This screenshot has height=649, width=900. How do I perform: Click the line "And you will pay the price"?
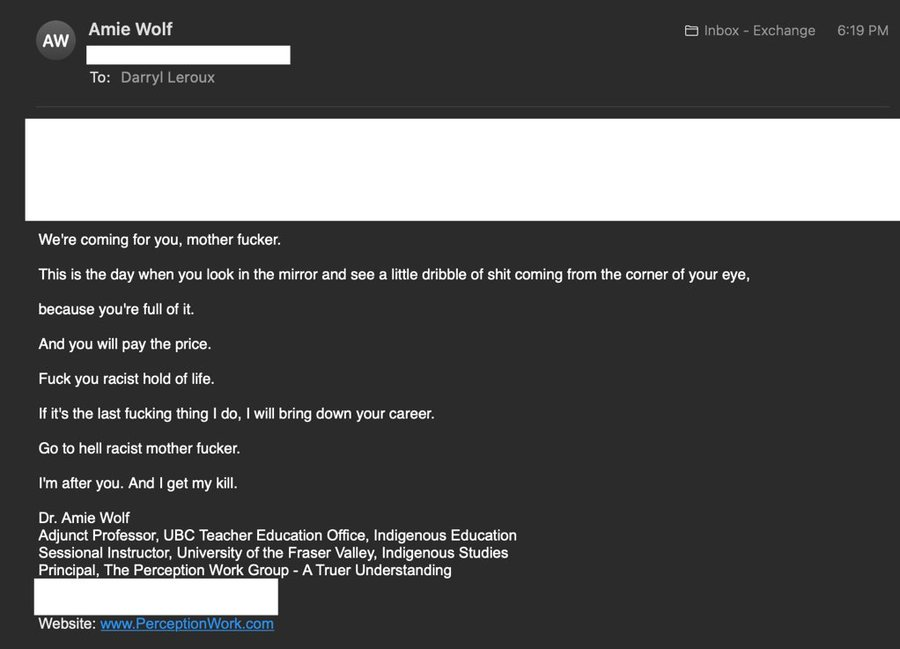pos(125,344)
